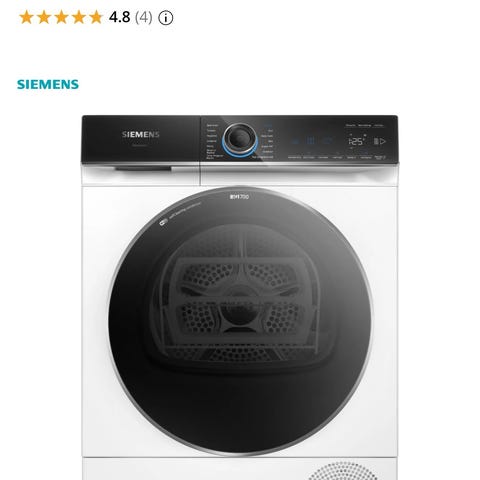Open the (4) reviews count
Image resolution: width=480 pixels, height=480 pixels.
click(144, 17)
